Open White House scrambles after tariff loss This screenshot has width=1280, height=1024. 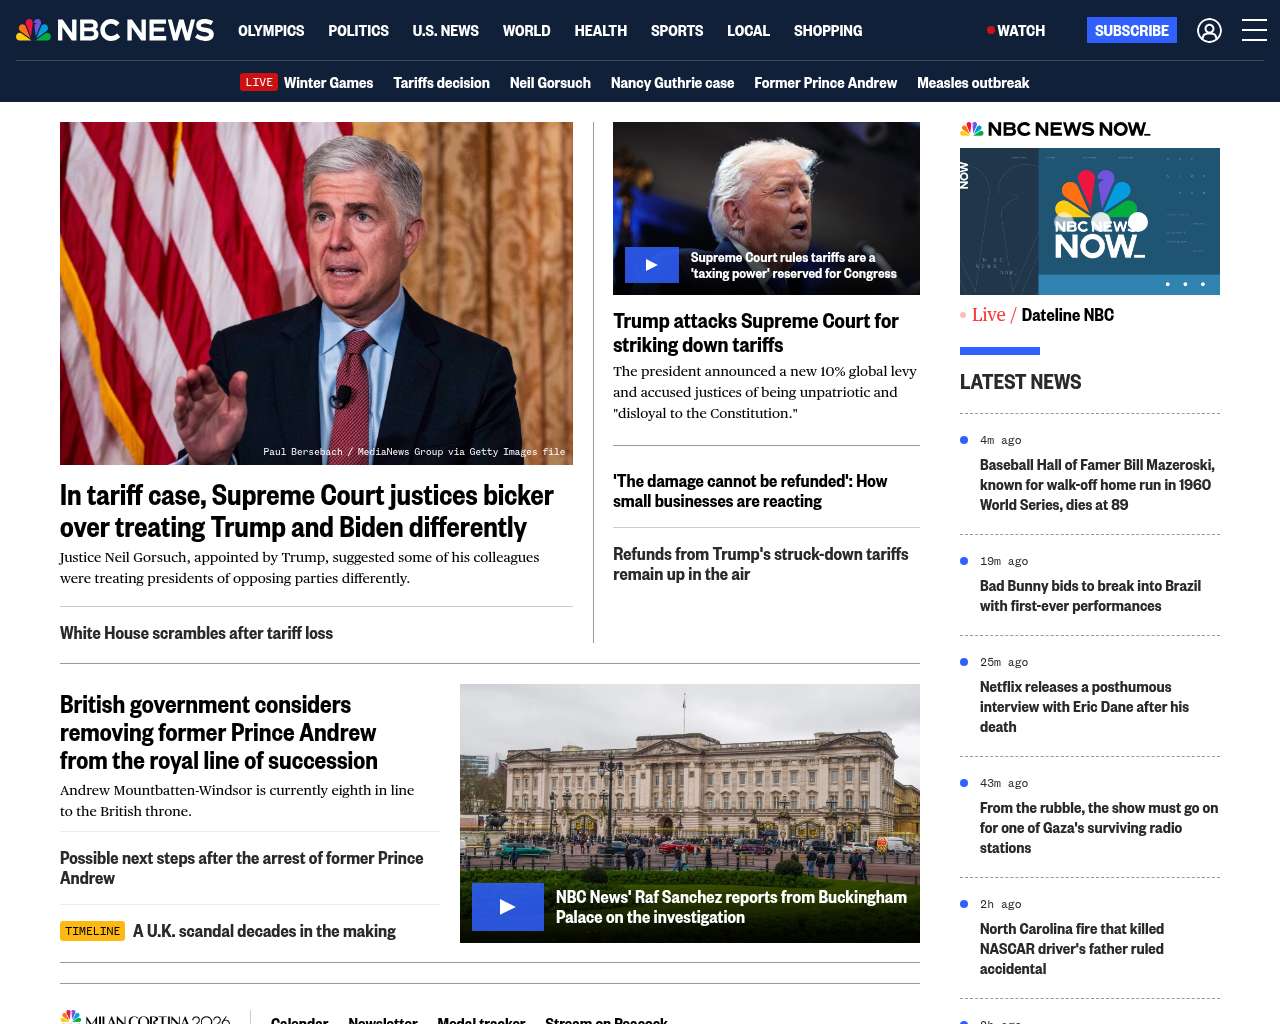[x=196, y=633]
